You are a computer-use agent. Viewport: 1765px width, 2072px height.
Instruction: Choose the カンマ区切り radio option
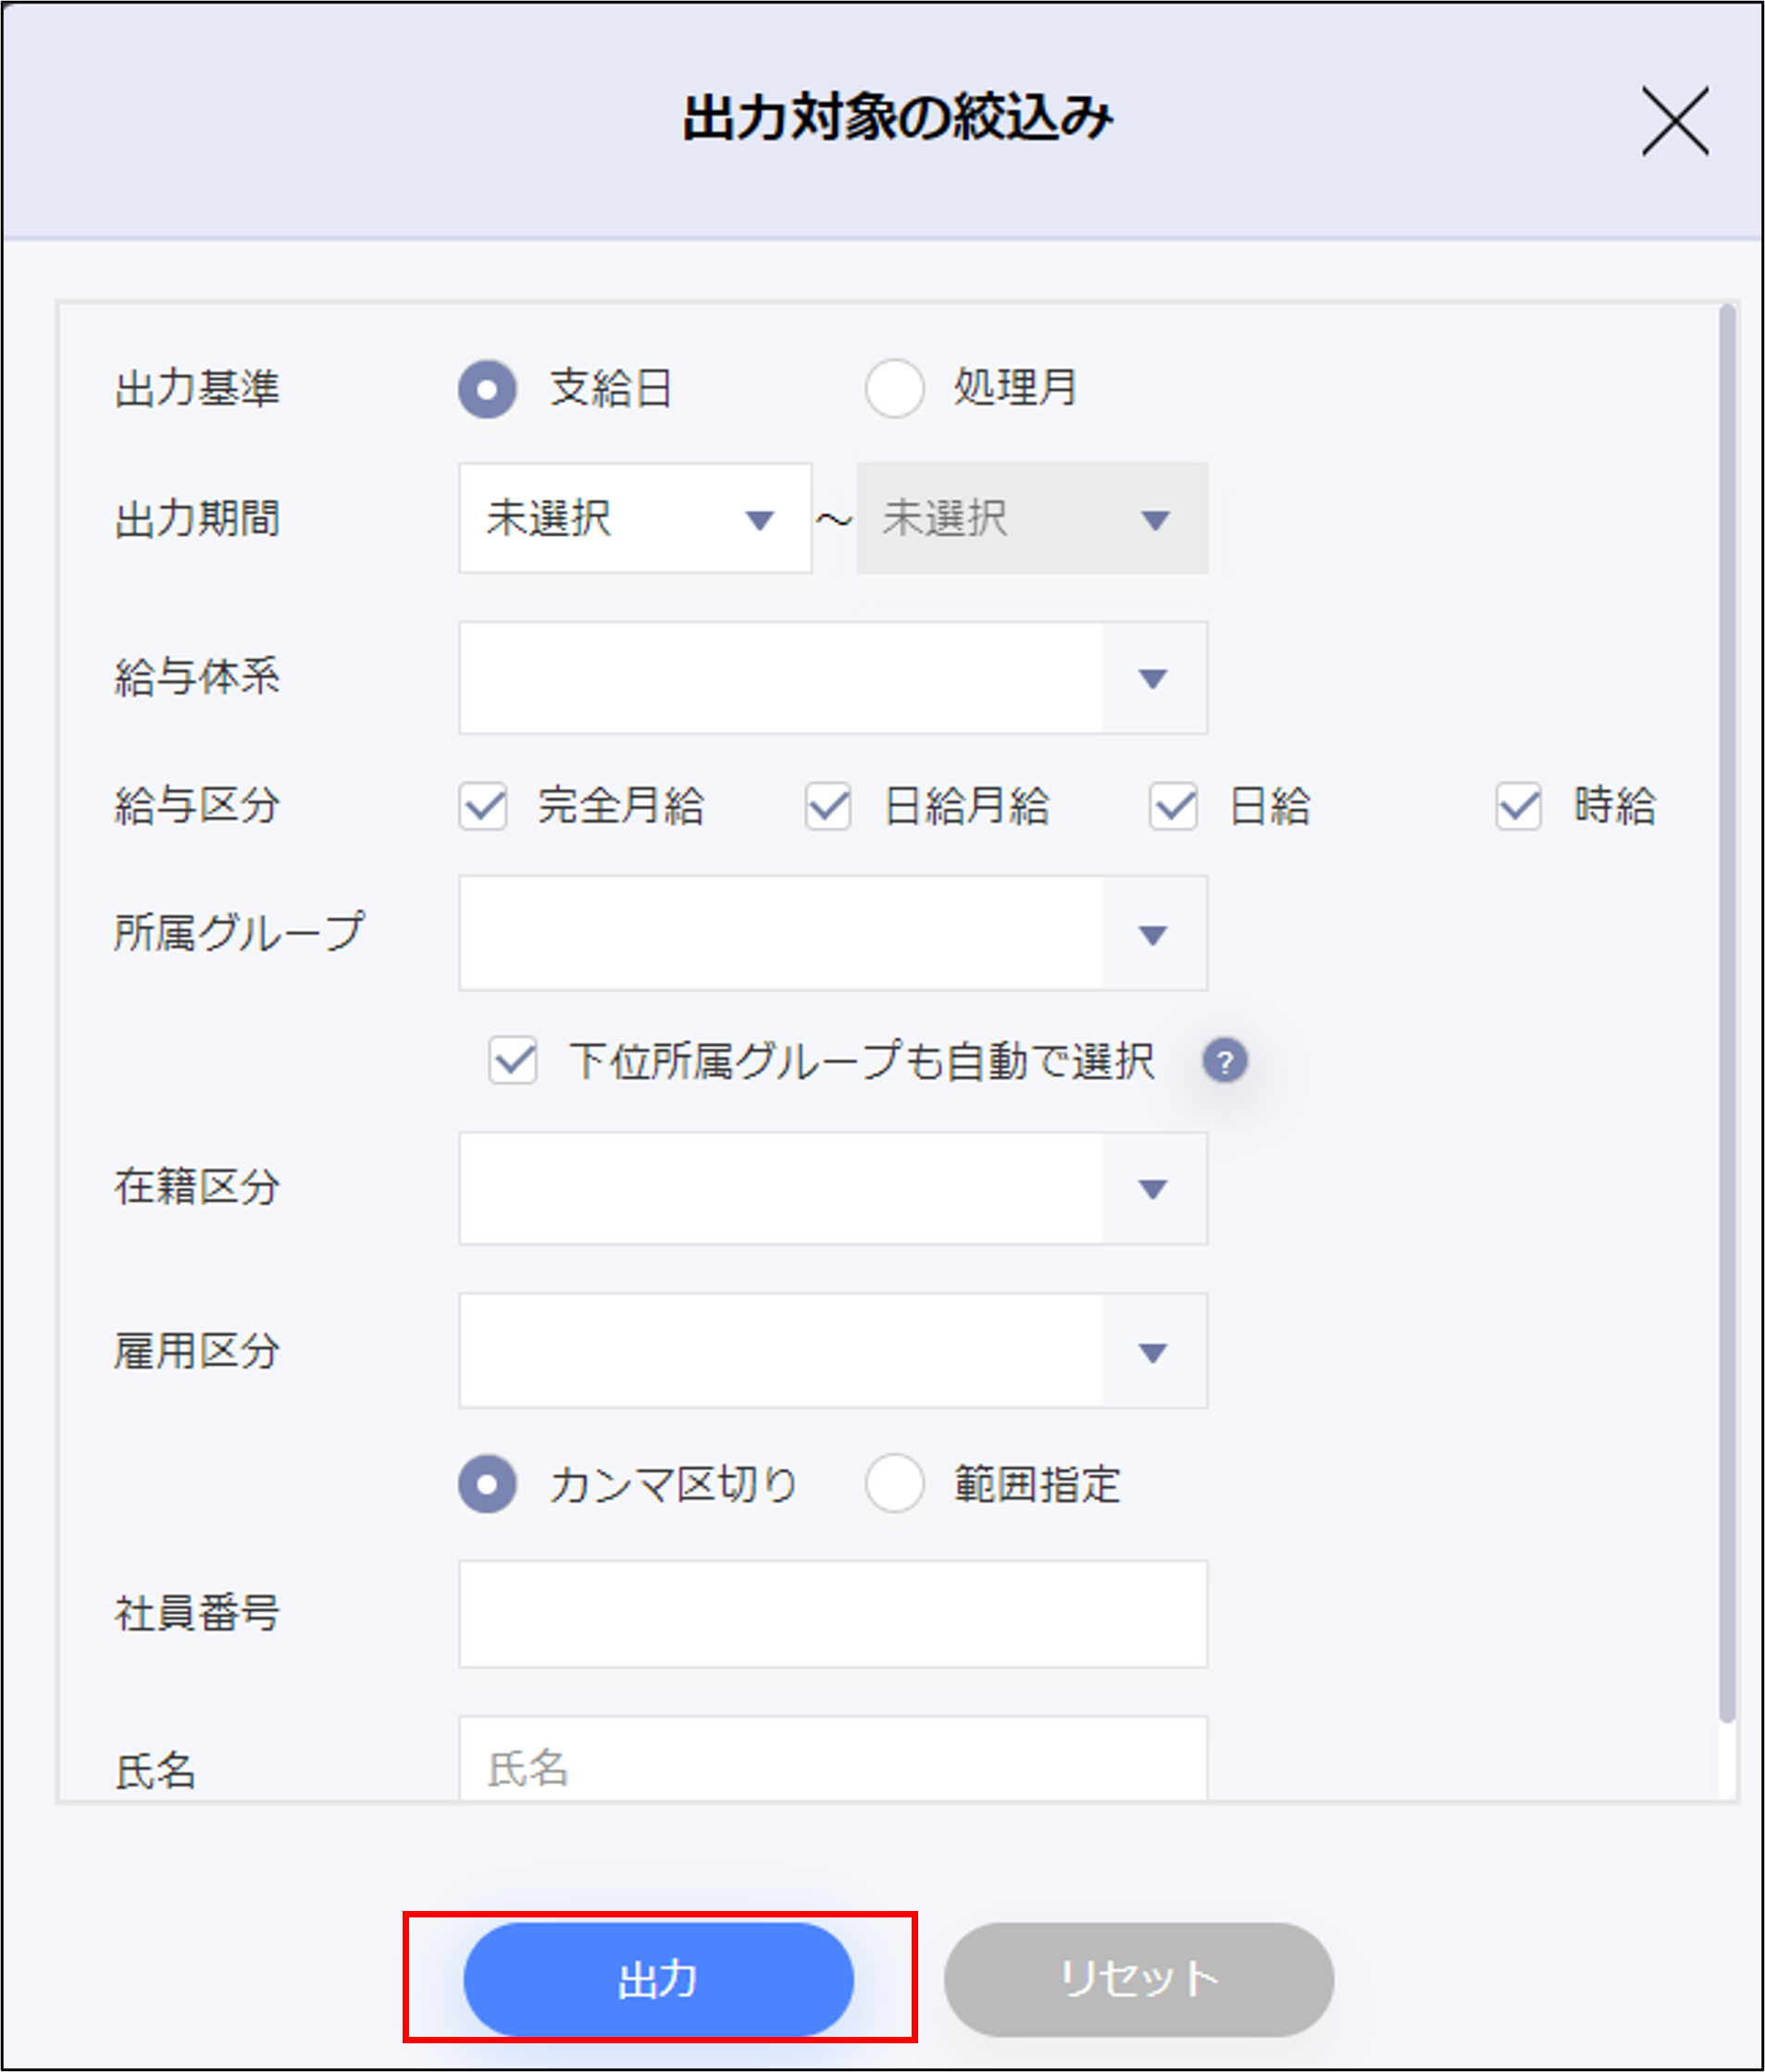point(487,1484)
